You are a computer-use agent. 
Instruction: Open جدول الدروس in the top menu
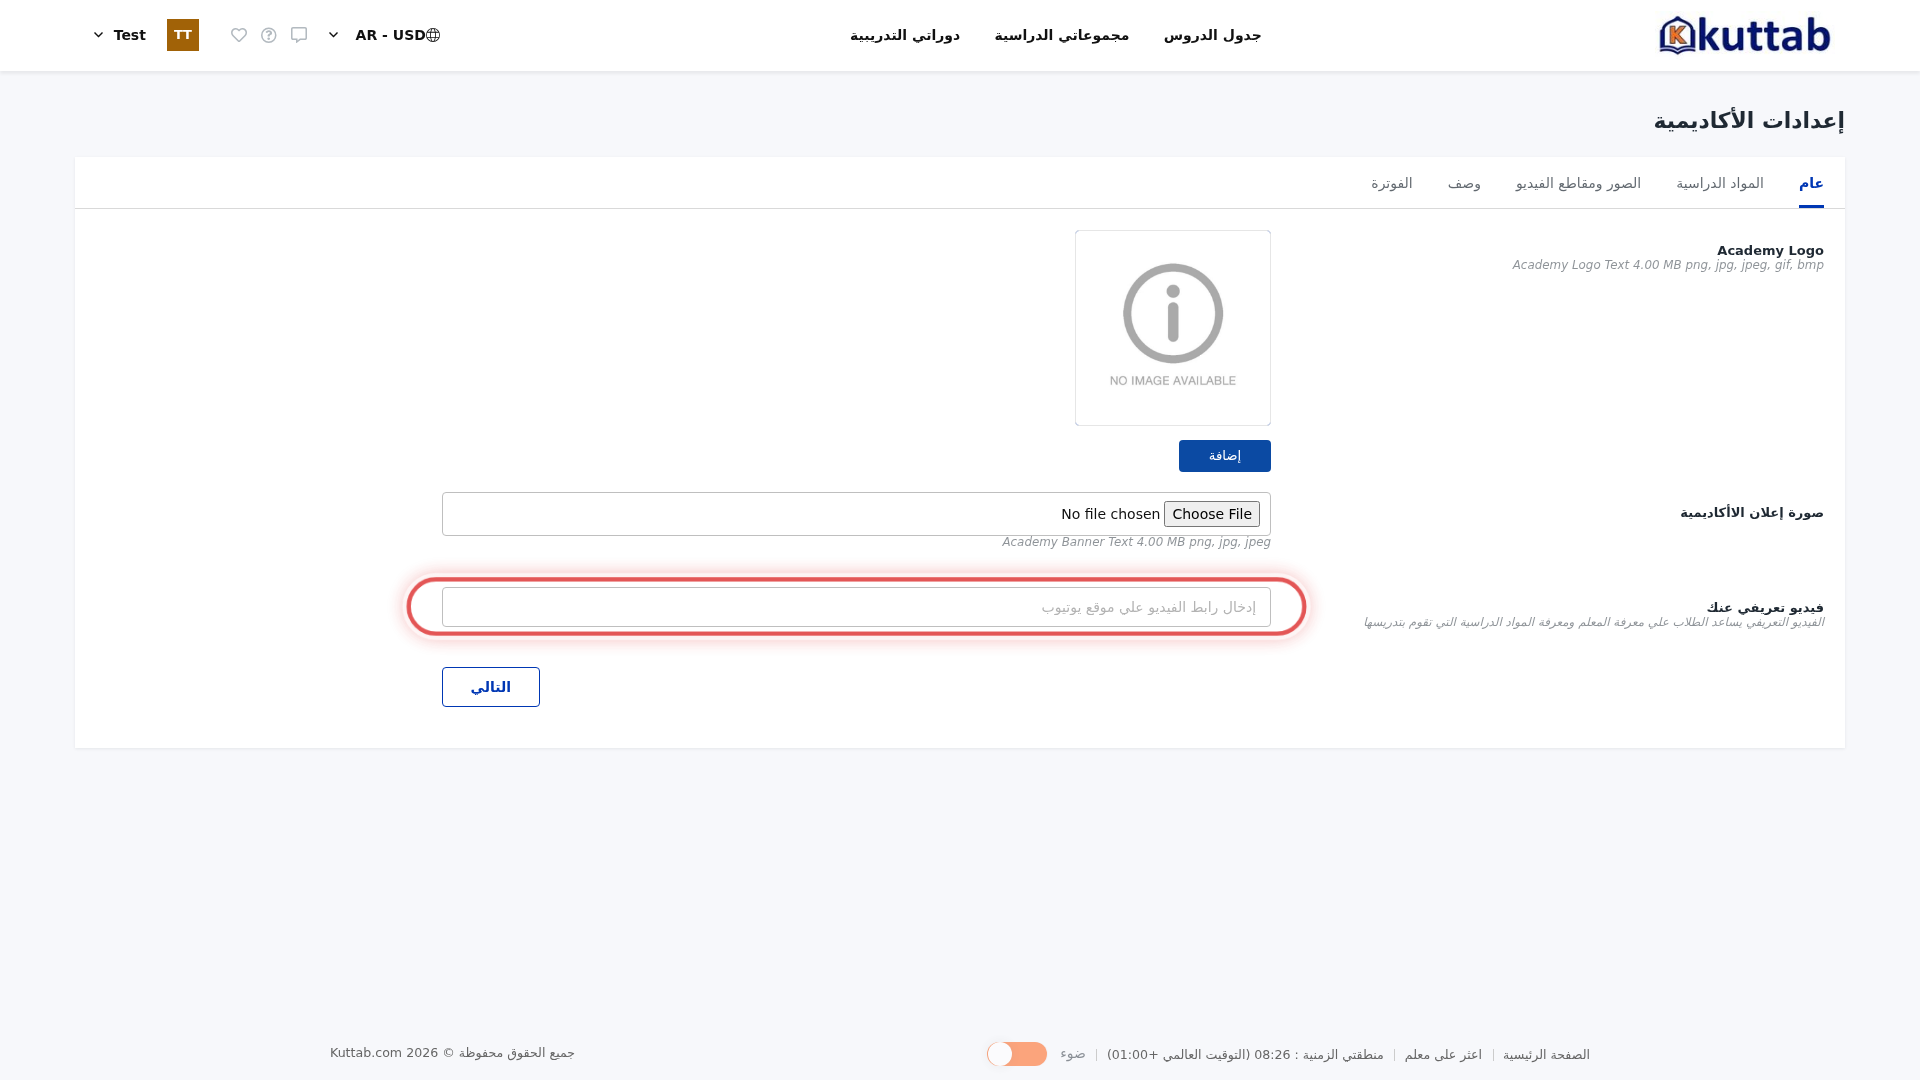1212,35
